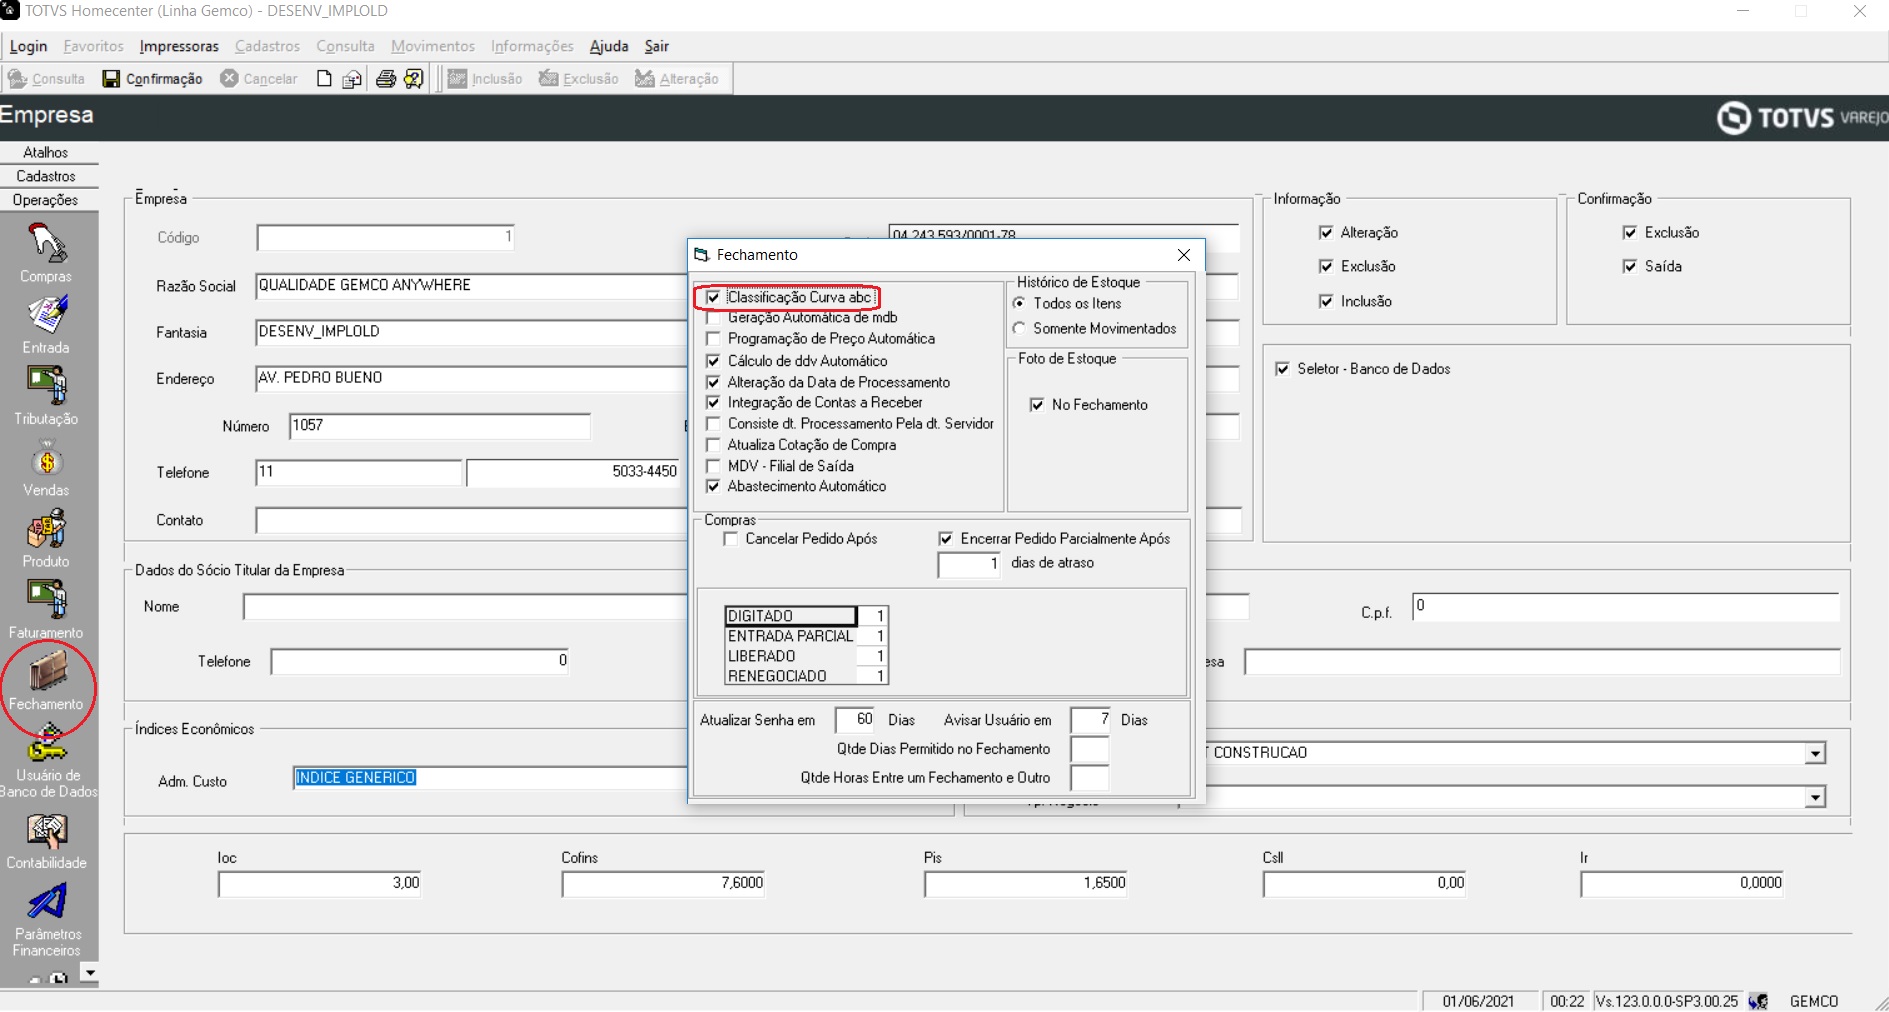Click the Razão Social input field
Viewport: 1889px width, 1012px height.
[472, 286]
